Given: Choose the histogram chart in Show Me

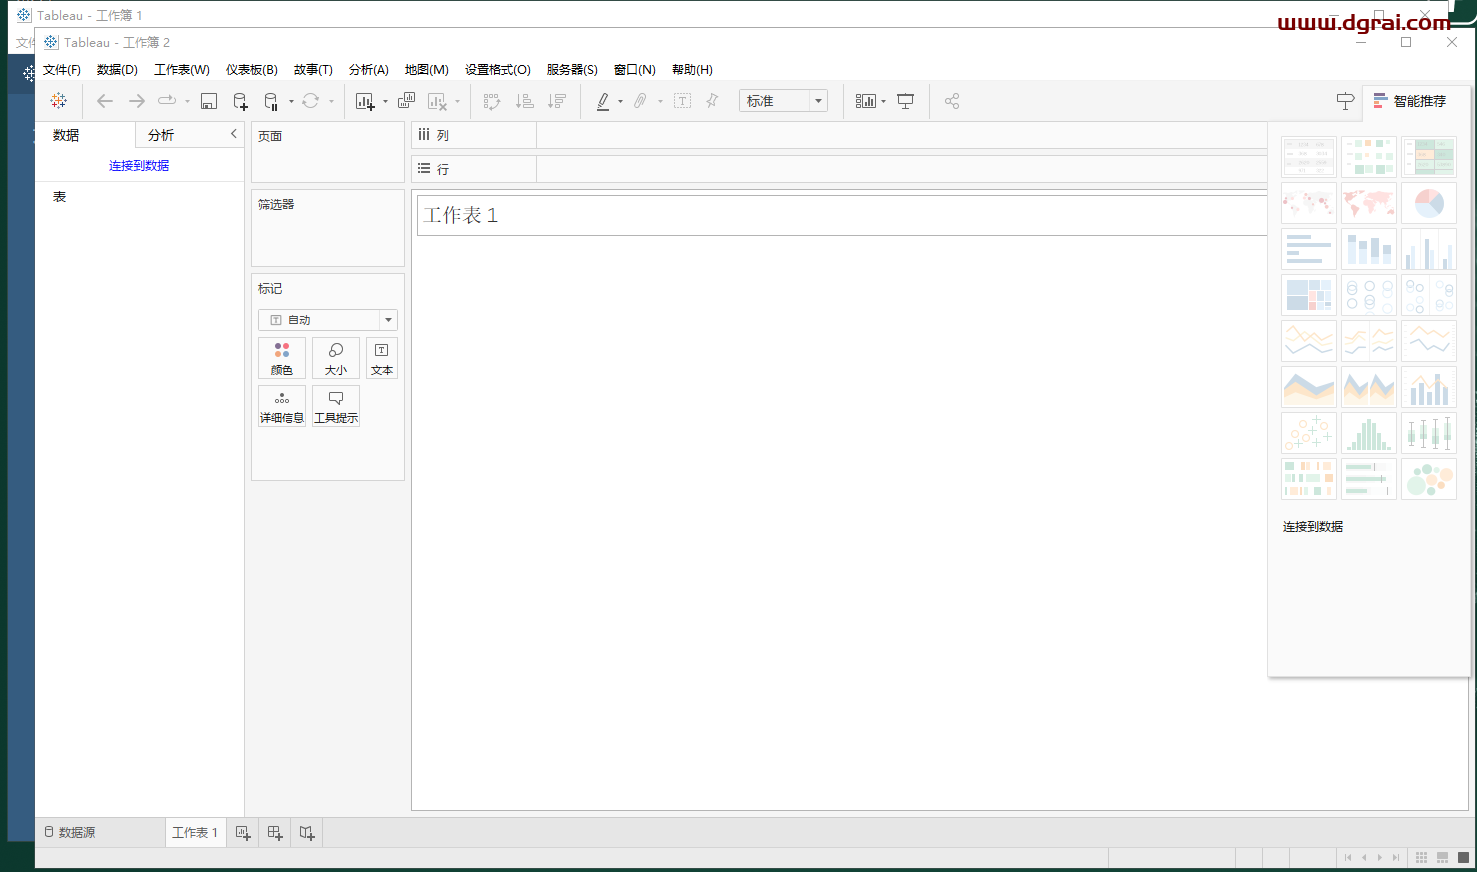Looking at the screenshot, I should (x=1369, y=433).
